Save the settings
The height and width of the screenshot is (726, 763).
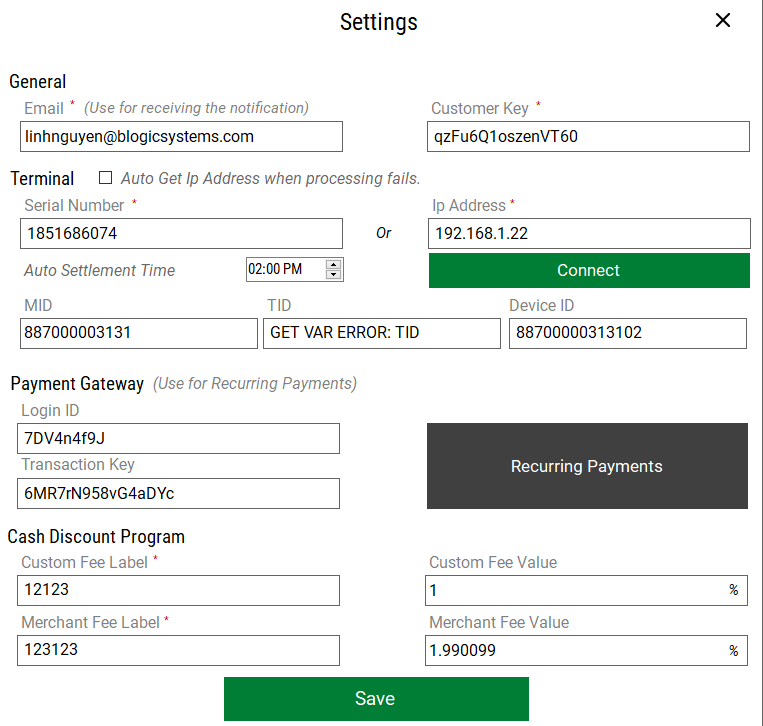pos(375,699)
